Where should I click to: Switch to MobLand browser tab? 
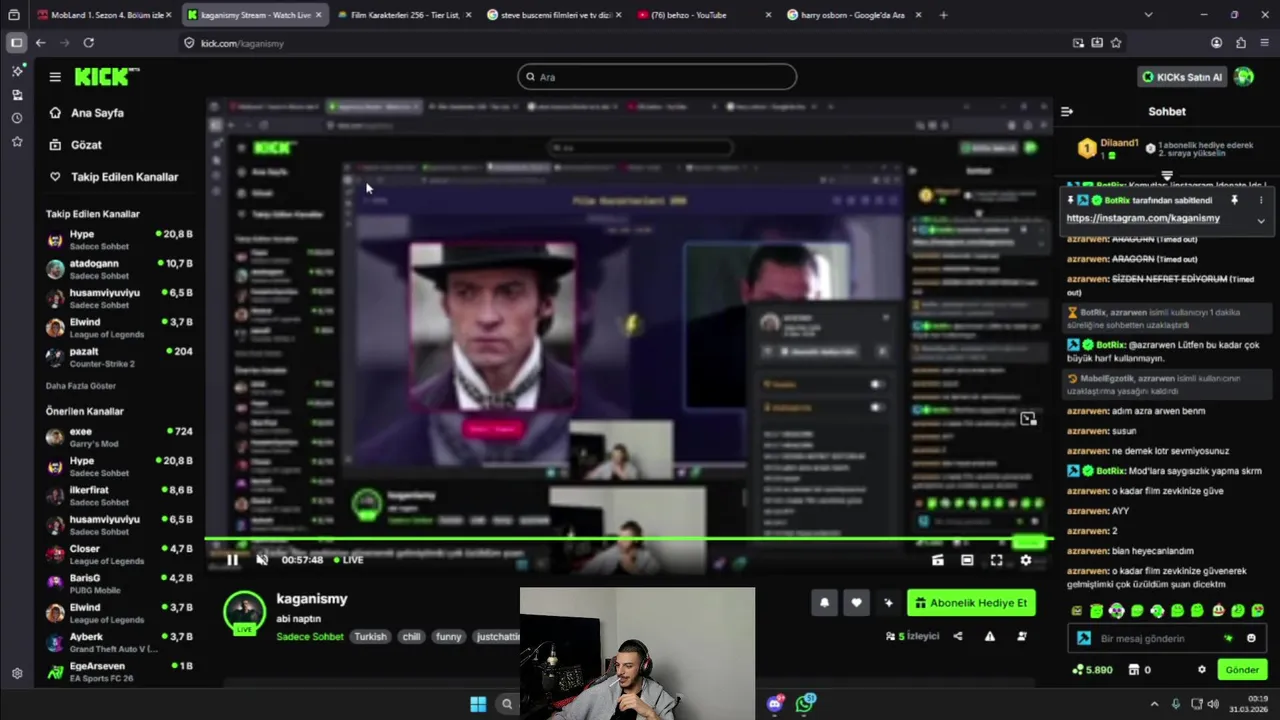104,15
